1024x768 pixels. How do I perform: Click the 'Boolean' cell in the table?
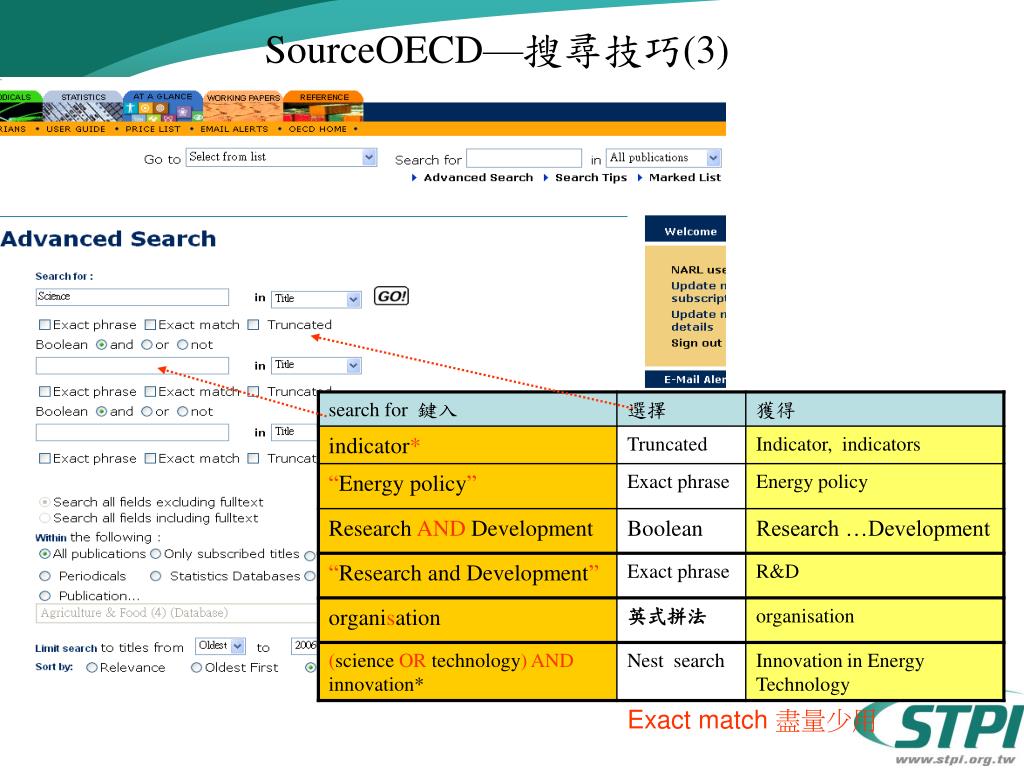[x=681, y=530]
